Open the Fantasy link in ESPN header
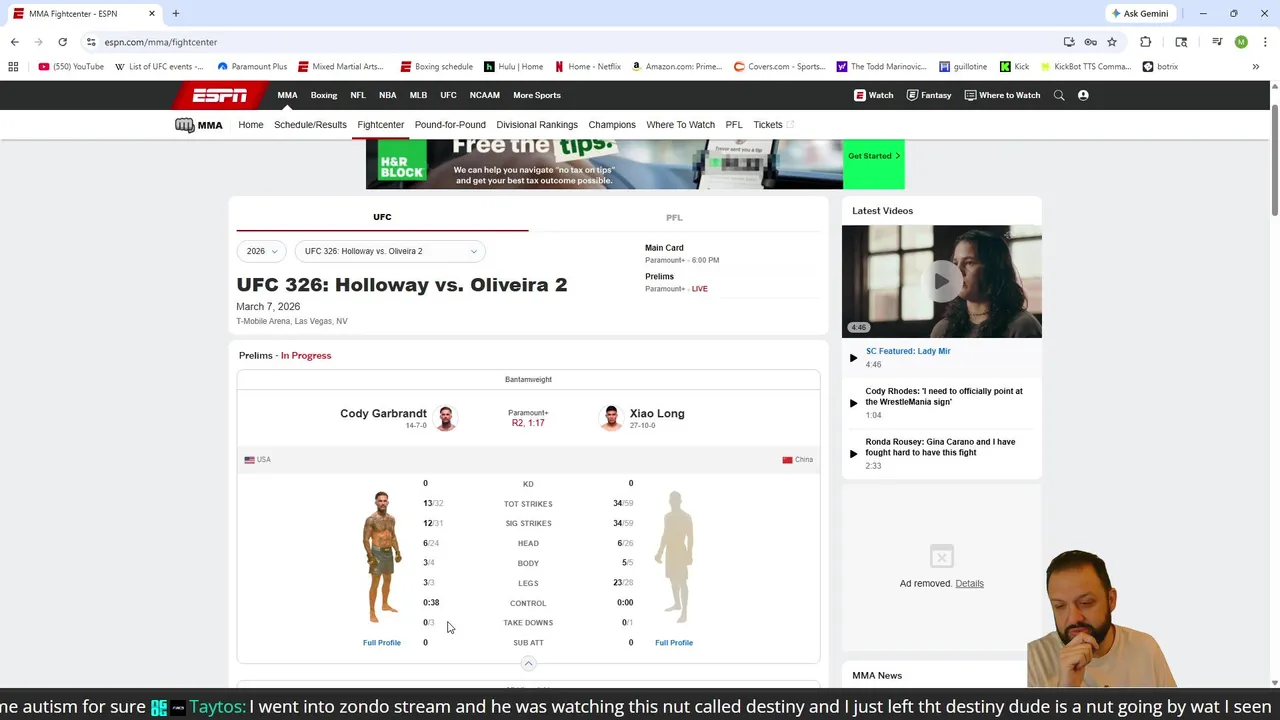This screenshot has width=1280, height=720. click(x=929, y=95)
